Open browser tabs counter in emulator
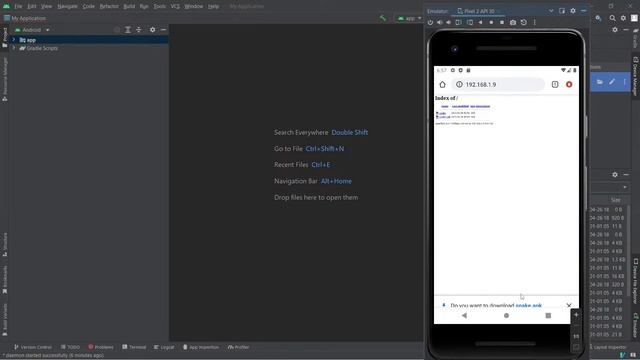The image size is (640, 360). tap(555, 84)
